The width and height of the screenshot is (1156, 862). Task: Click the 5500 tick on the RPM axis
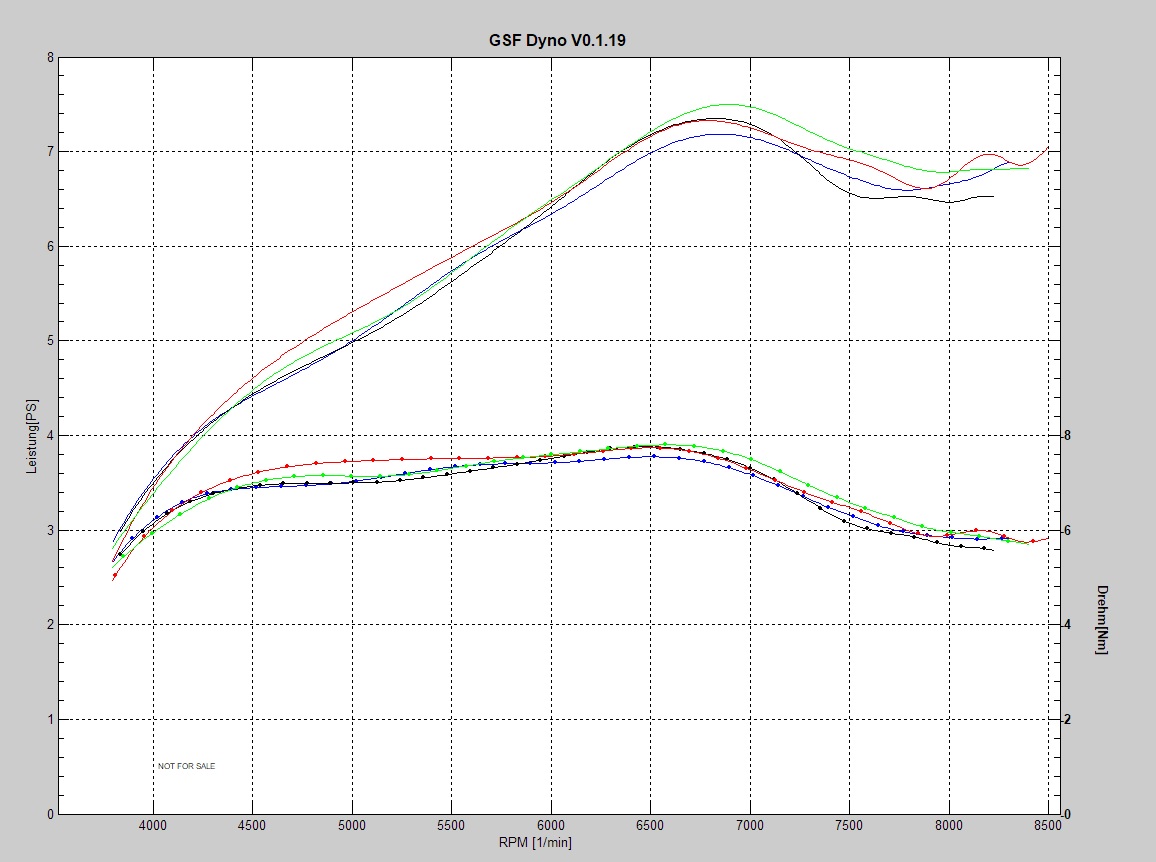(x=451, y=825)
